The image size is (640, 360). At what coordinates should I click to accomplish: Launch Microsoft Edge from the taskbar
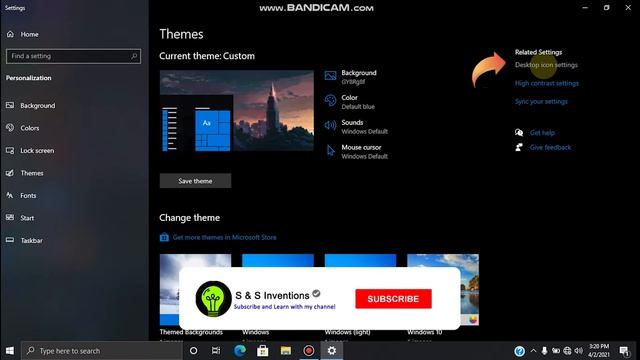click(240, 351)
